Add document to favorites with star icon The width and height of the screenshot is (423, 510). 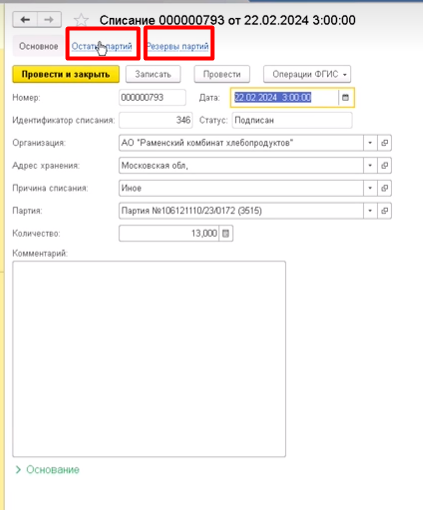(81, 20)
